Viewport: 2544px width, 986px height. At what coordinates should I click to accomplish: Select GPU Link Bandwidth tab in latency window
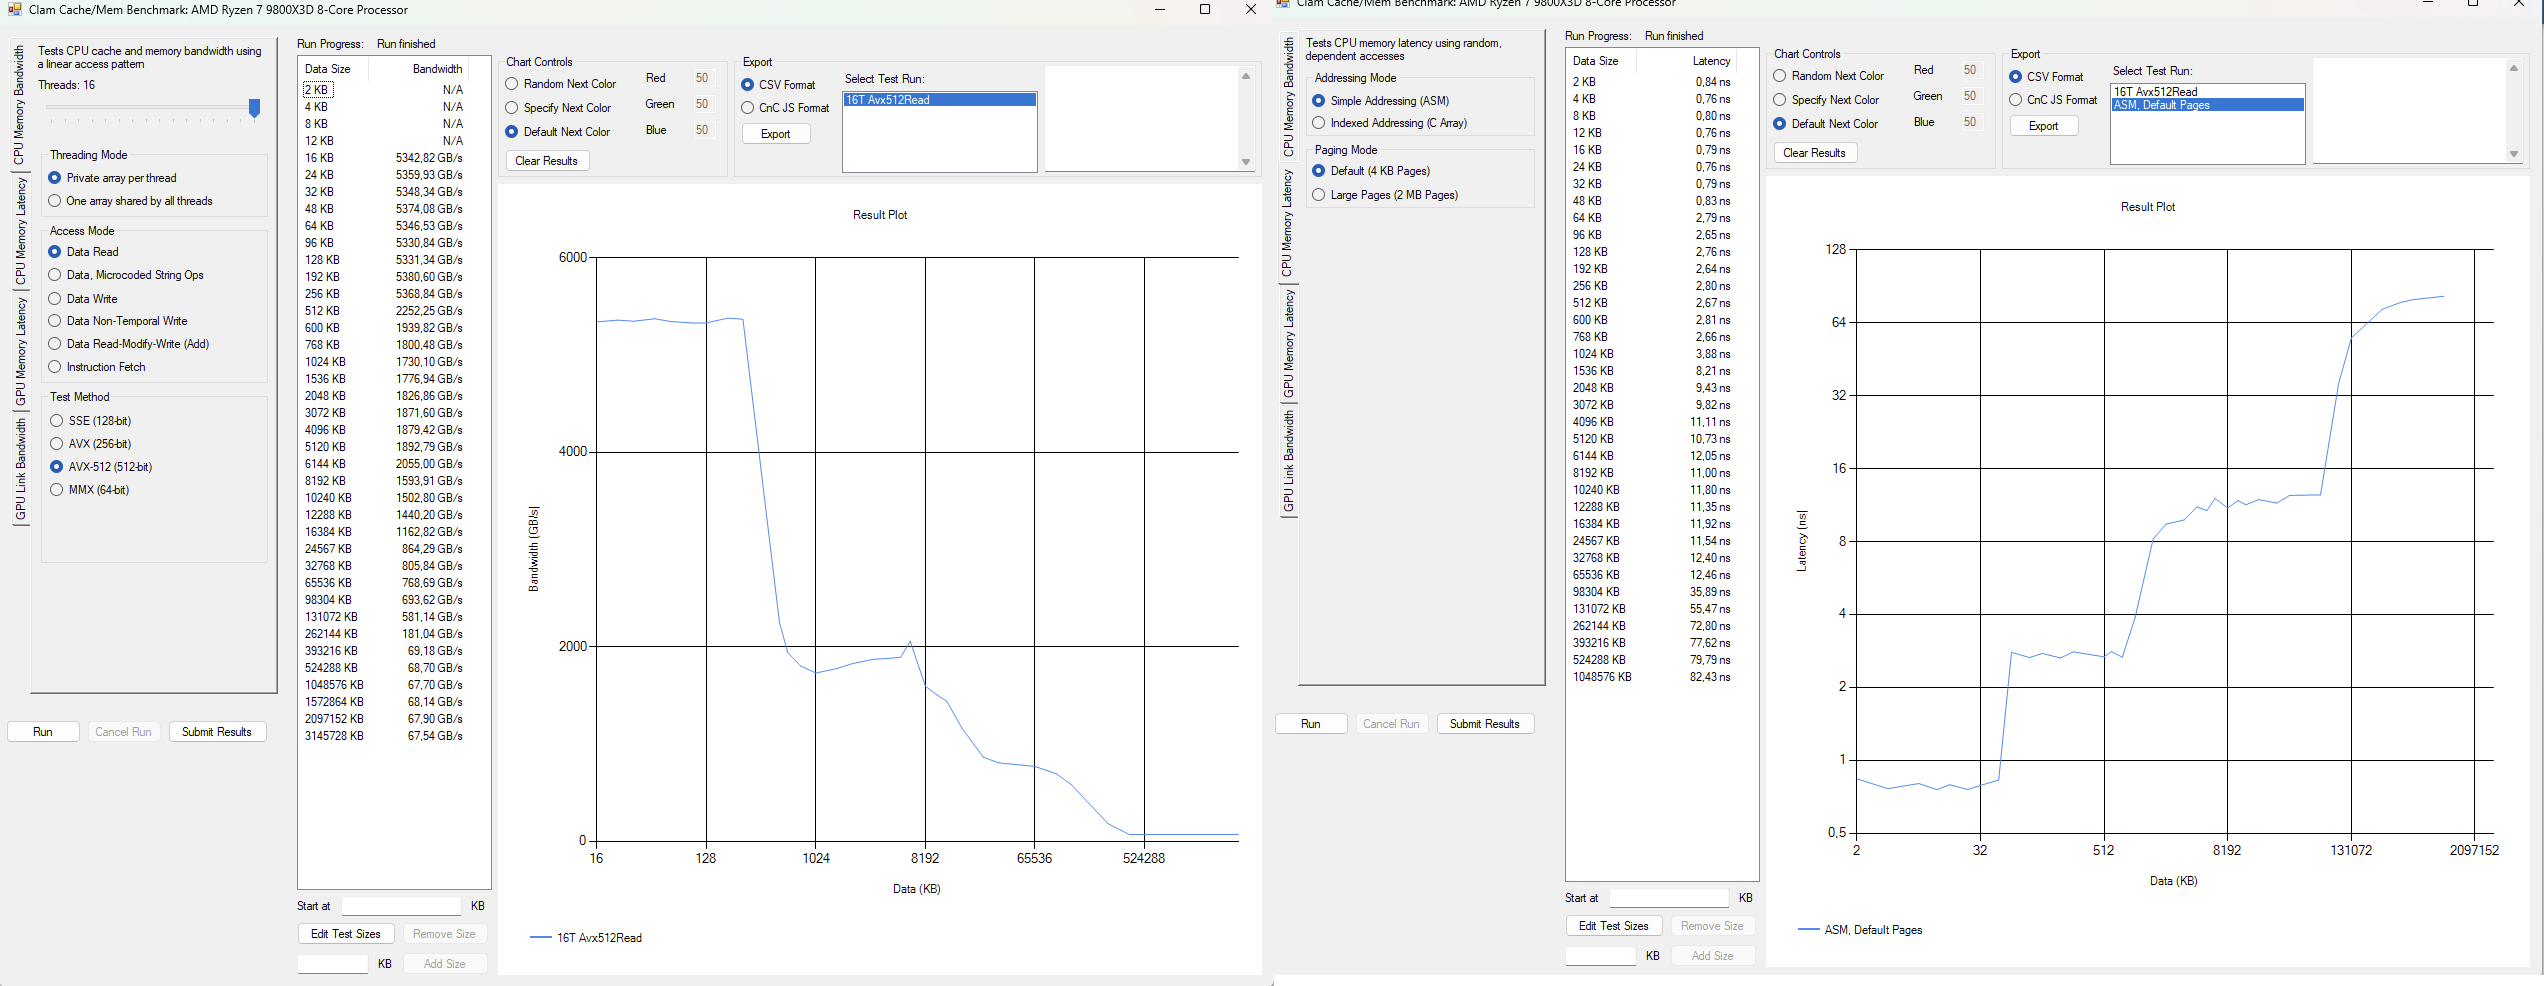[1289, 461]
